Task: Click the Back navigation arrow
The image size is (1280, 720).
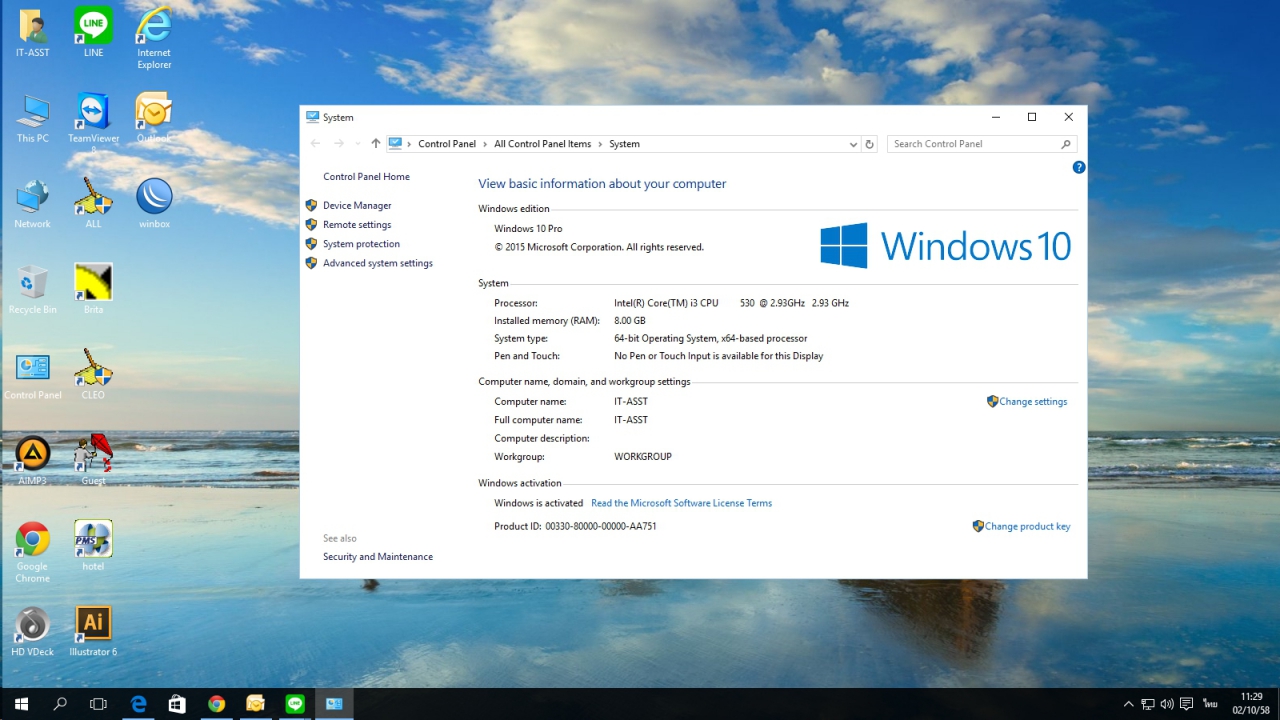Action: 316,144
